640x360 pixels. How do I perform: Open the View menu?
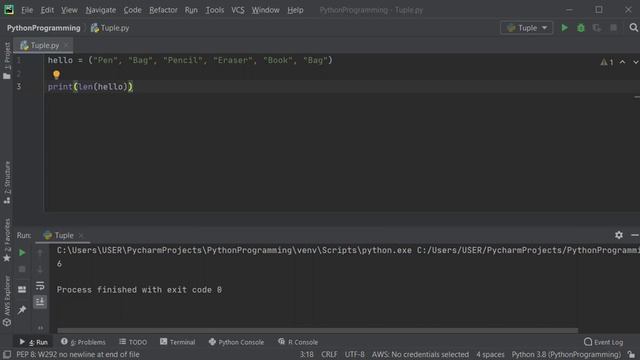coord(69,10)
